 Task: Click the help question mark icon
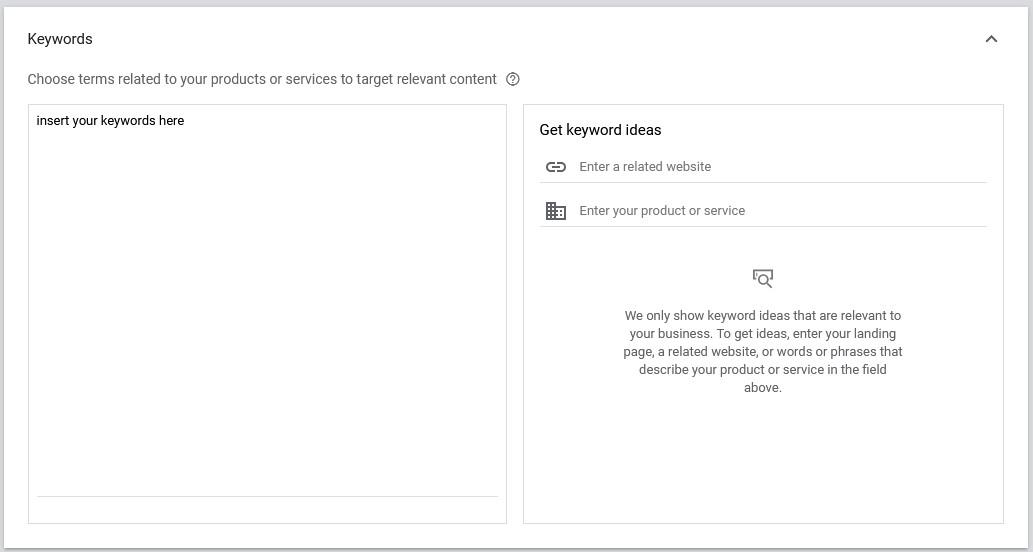point(513,79)
